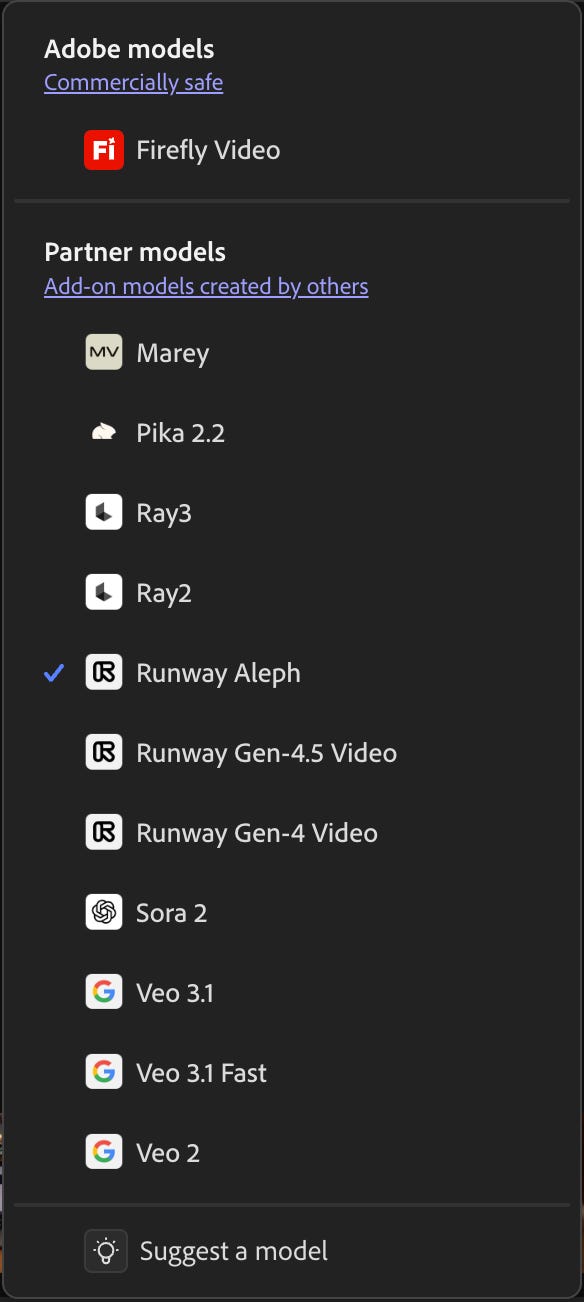Select the Veo 2 Google icon
The image size is (584, 1302).
click(103, 1152)
